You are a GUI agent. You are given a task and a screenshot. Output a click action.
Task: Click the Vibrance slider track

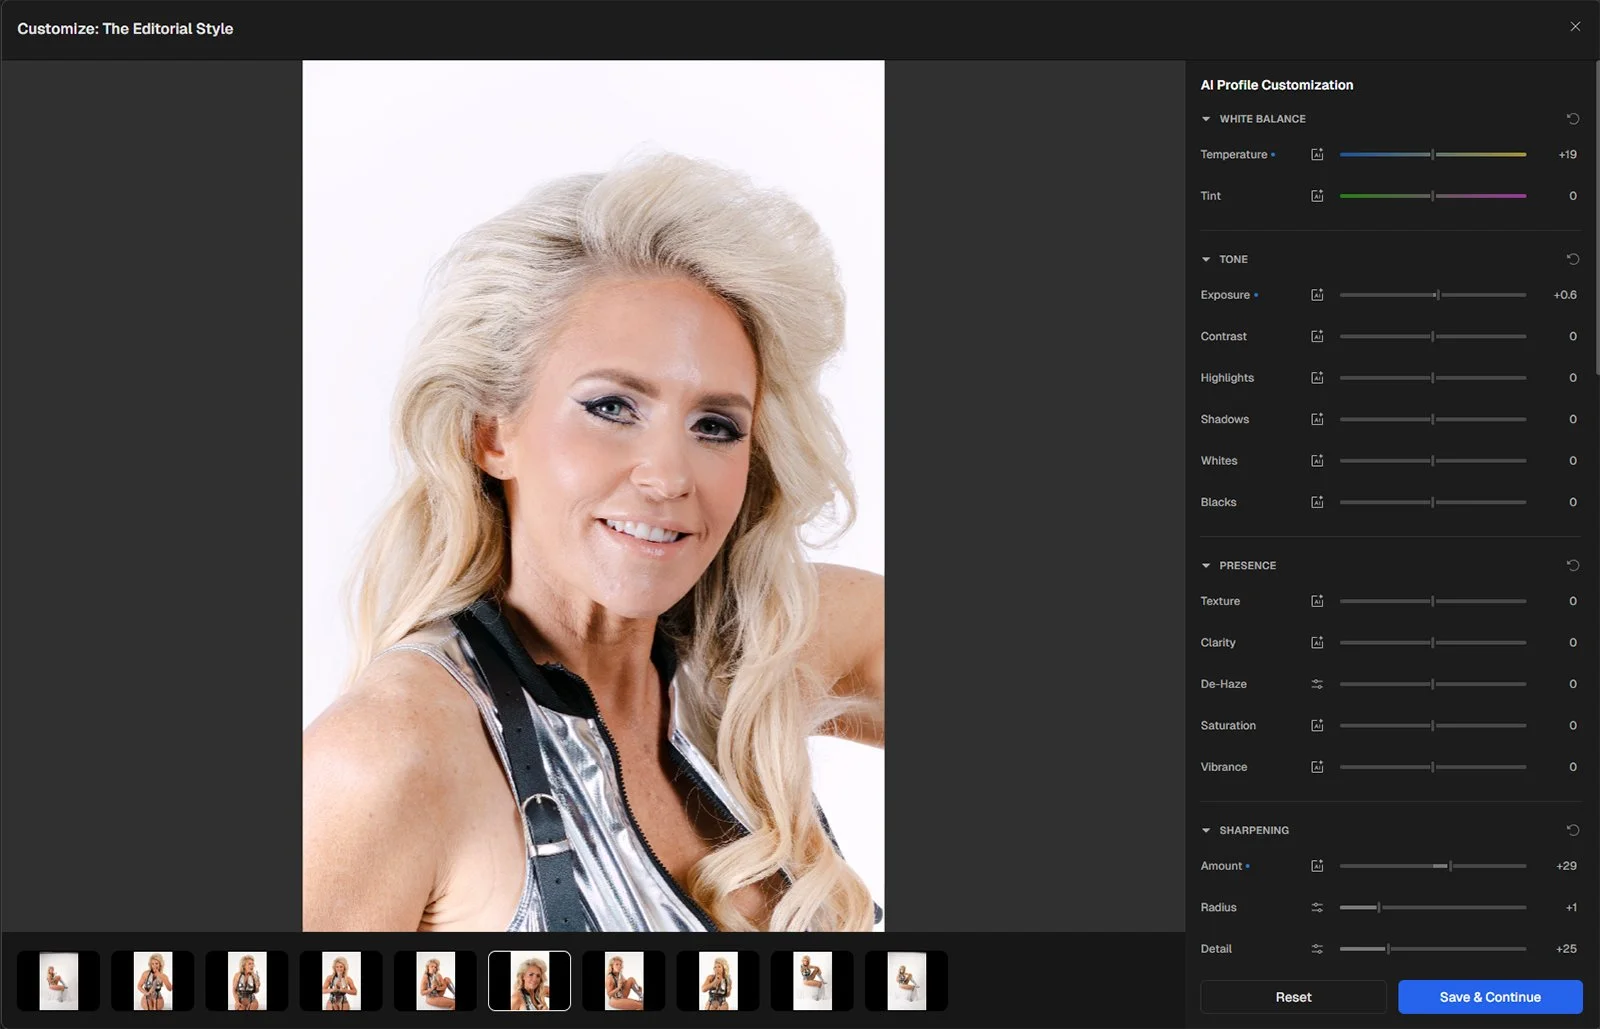point(1433,768)
